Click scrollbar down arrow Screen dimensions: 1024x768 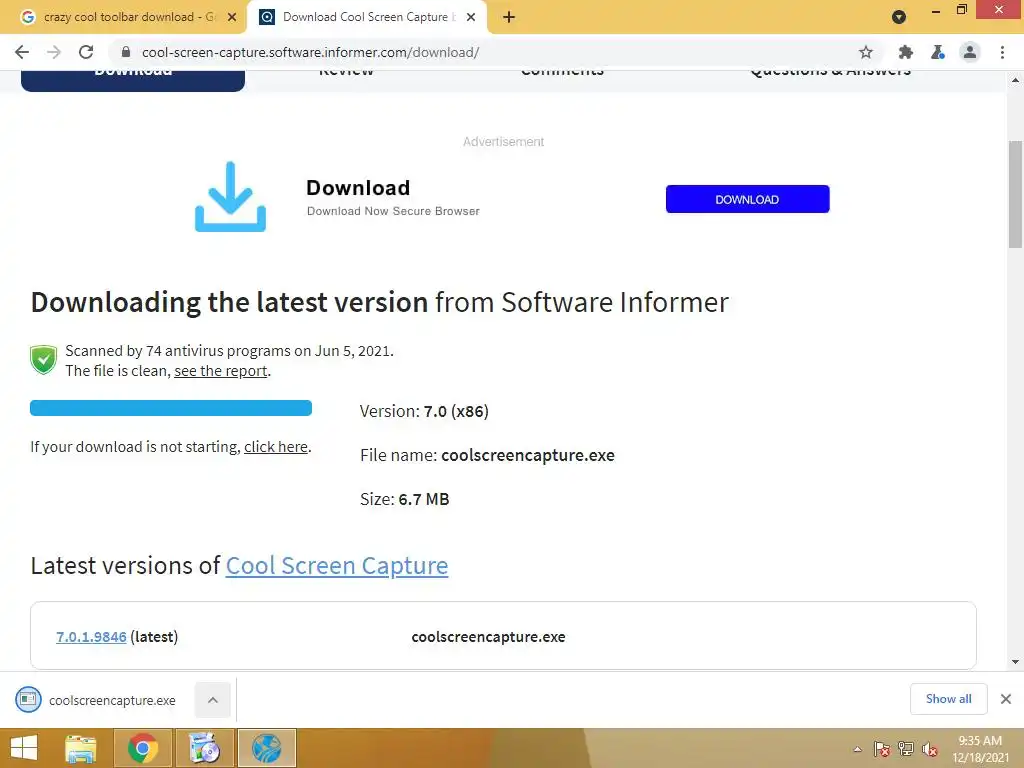pos(1015,662)
